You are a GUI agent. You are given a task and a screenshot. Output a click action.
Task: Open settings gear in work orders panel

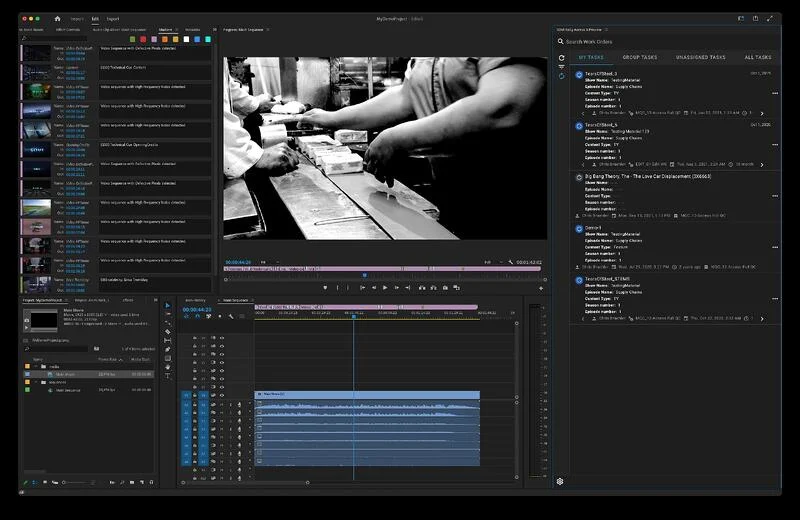click(x=560, y=481)
